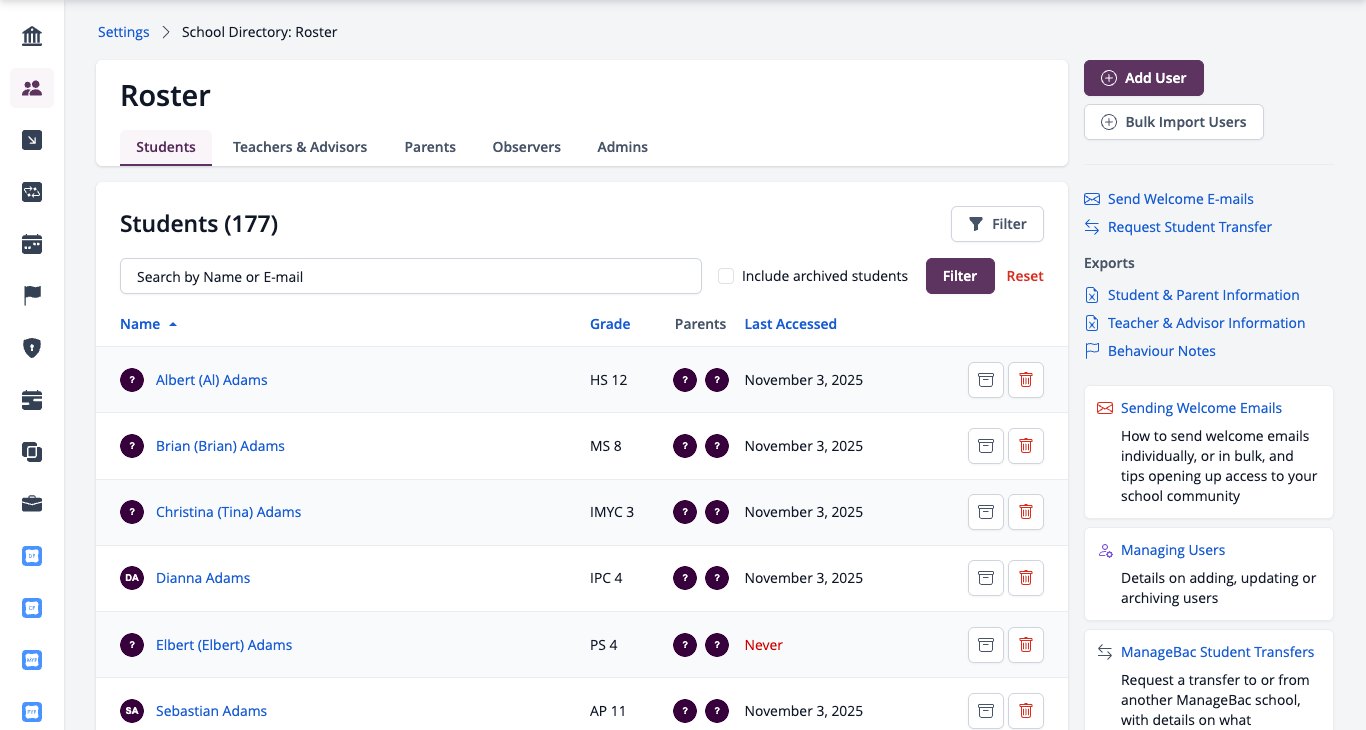Select the shield icon in left sidebar
The height and width of the screenshot is (730, 1366).
[x=32, y=348]
